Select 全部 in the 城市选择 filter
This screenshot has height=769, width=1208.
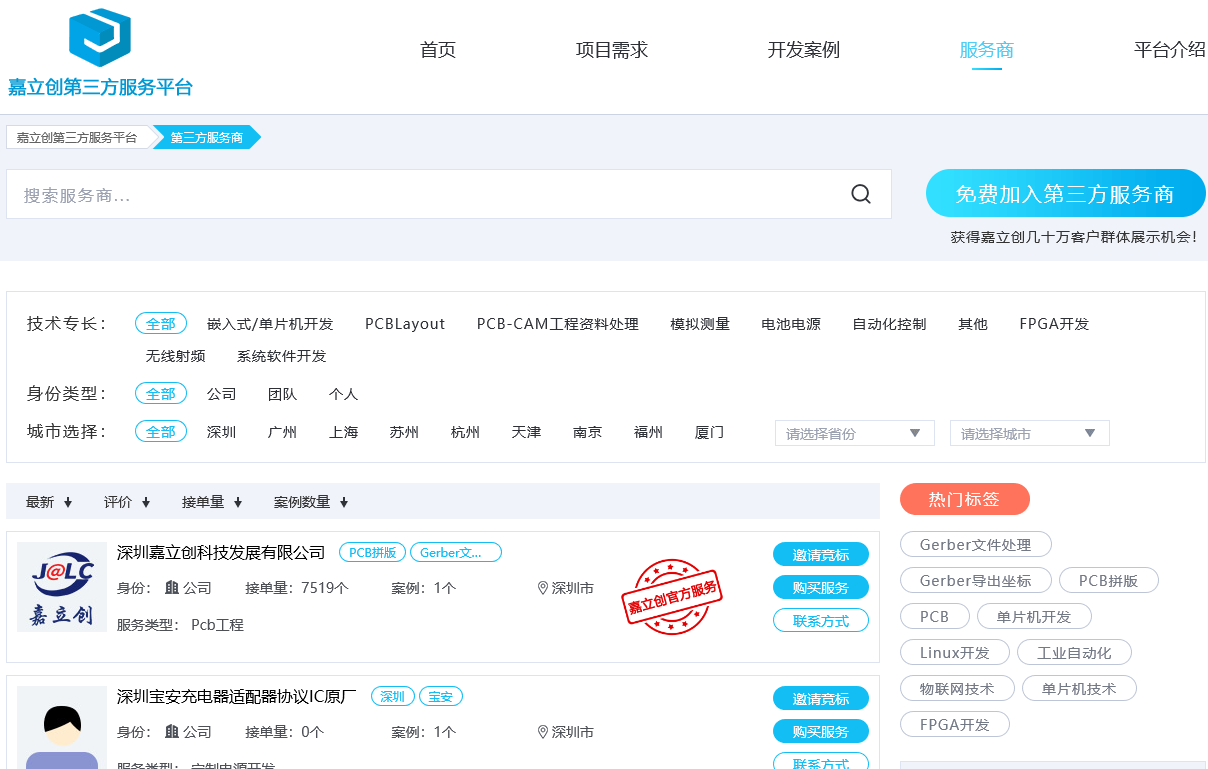point(161,432)
